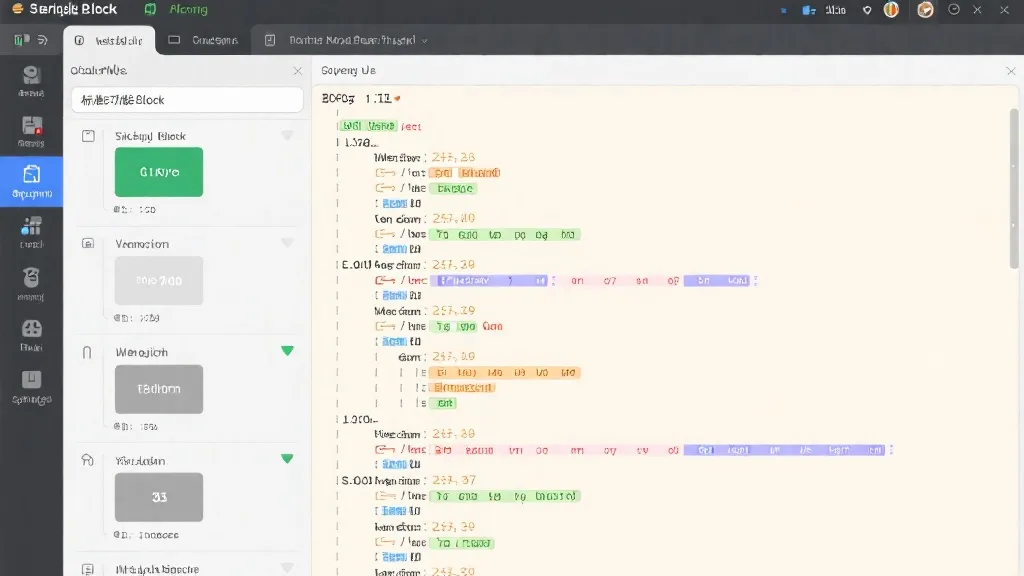
Task: Expand the Sicbpy Block dropdown arrow
Action: 287,135
